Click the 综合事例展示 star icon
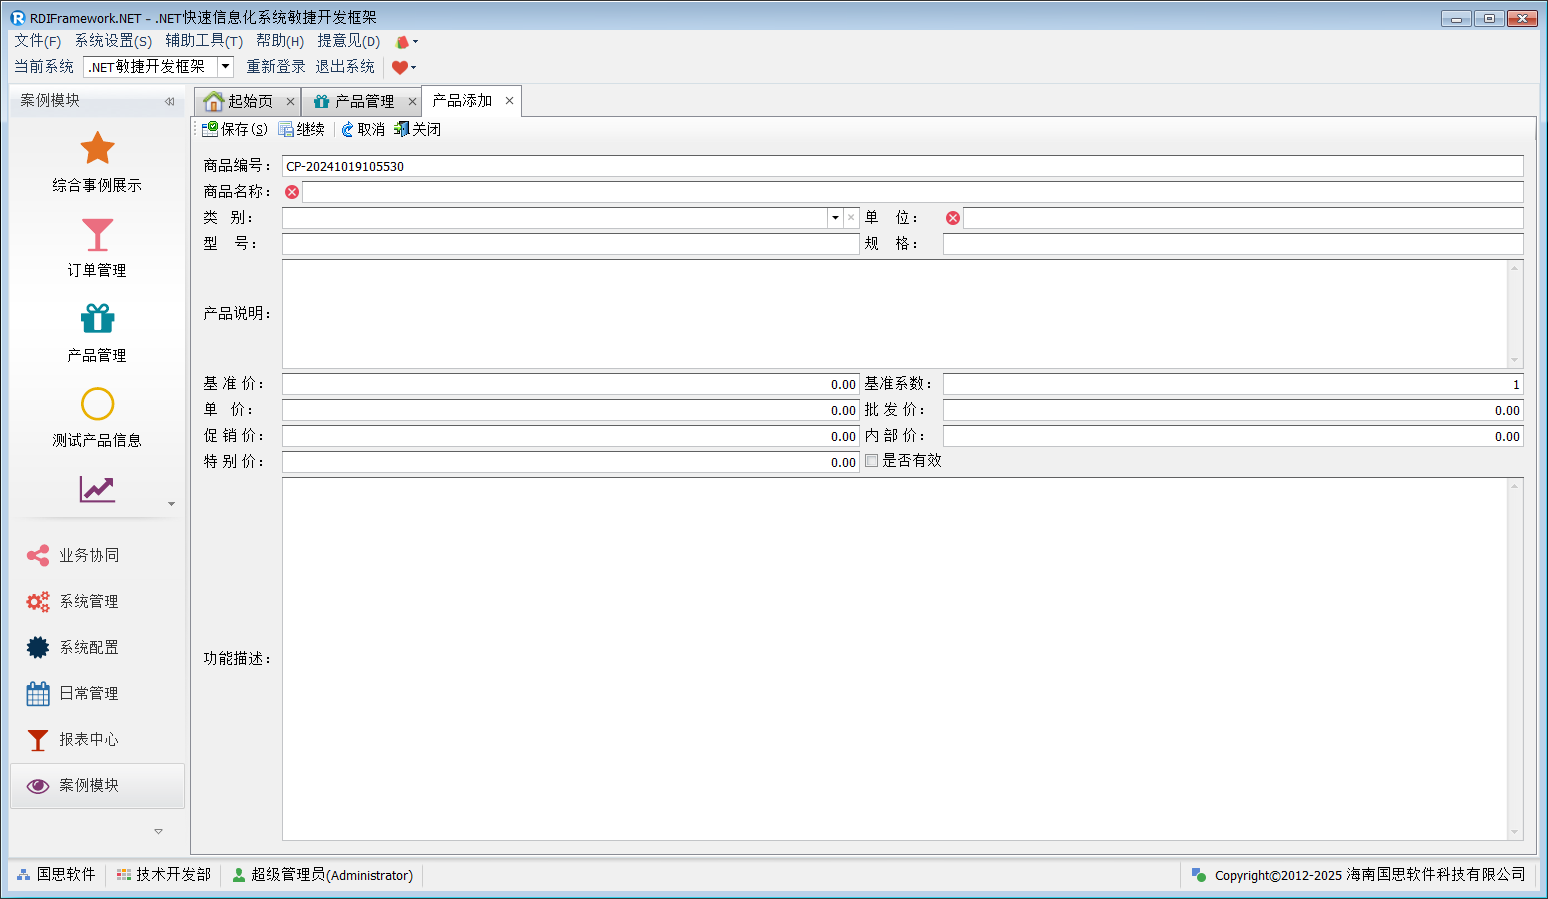Image resolution: width=1548 pixels, height=899 pixels. (97, 149)
